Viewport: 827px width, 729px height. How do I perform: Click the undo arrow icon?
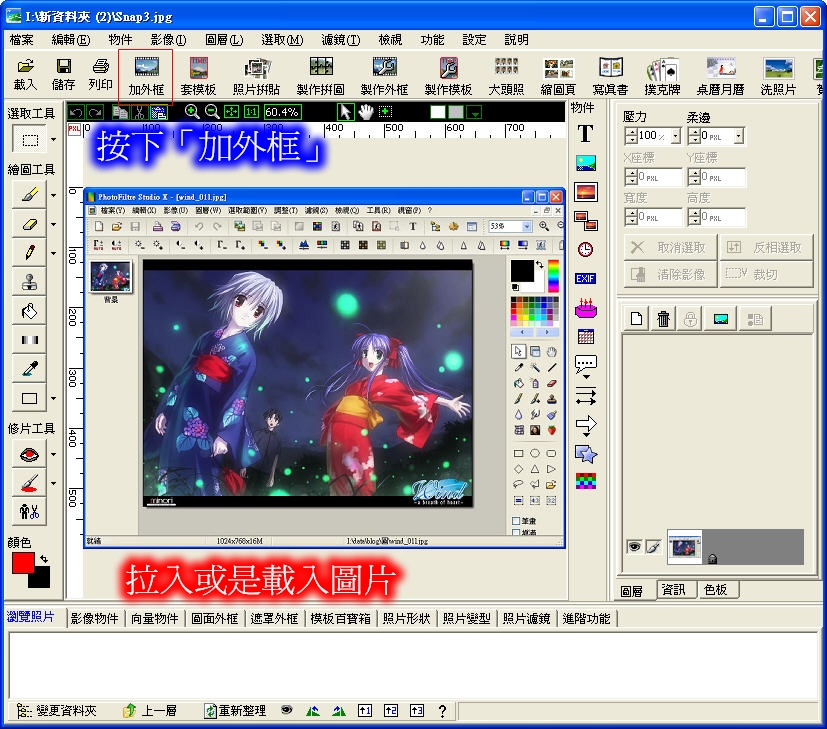76,112
